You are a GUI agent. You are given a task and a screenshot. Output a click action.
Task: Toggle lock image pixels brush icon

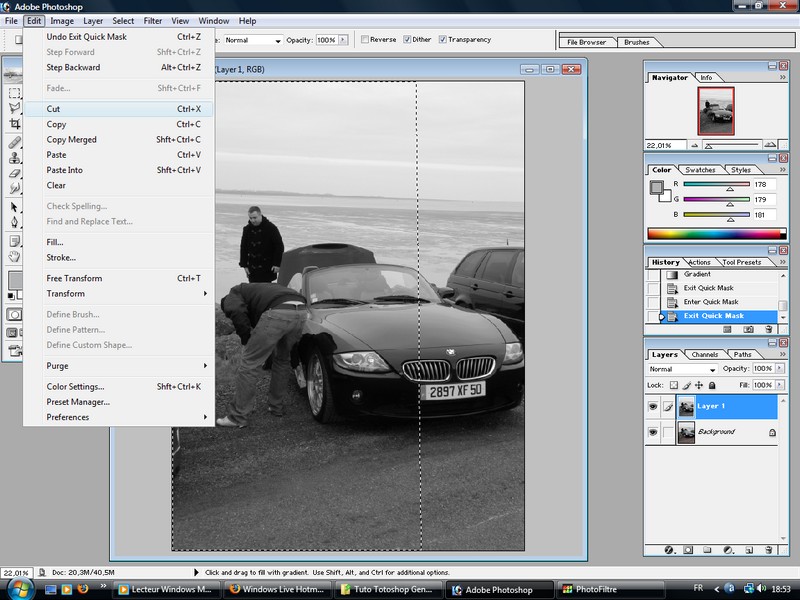tap(687, 385)
